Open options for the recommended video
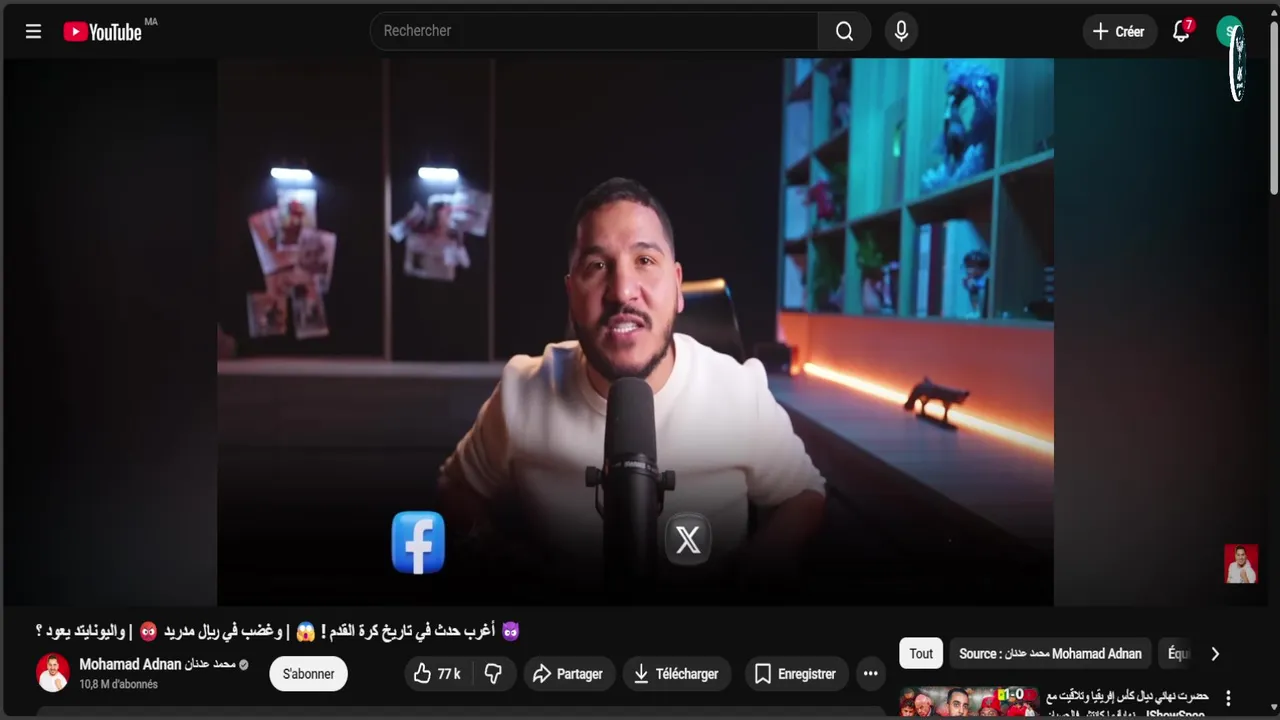 click(1228, 698)
